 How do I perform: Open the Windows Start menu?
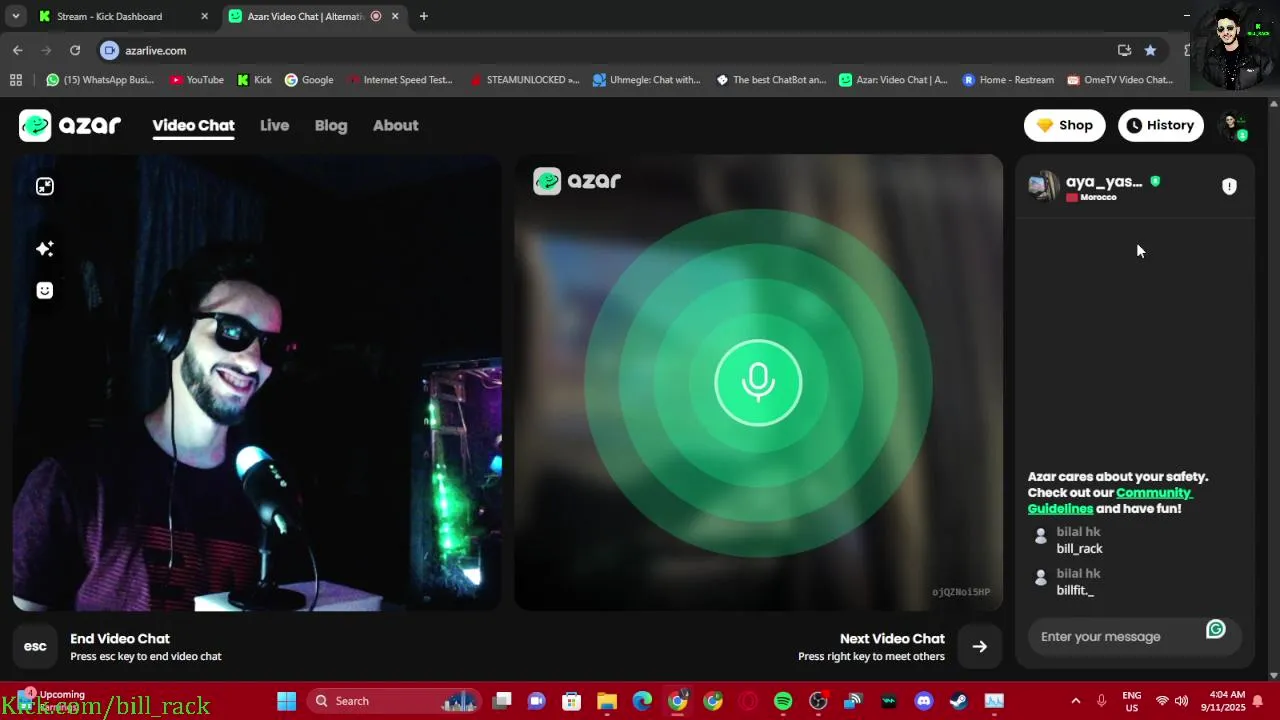[287, 701]
